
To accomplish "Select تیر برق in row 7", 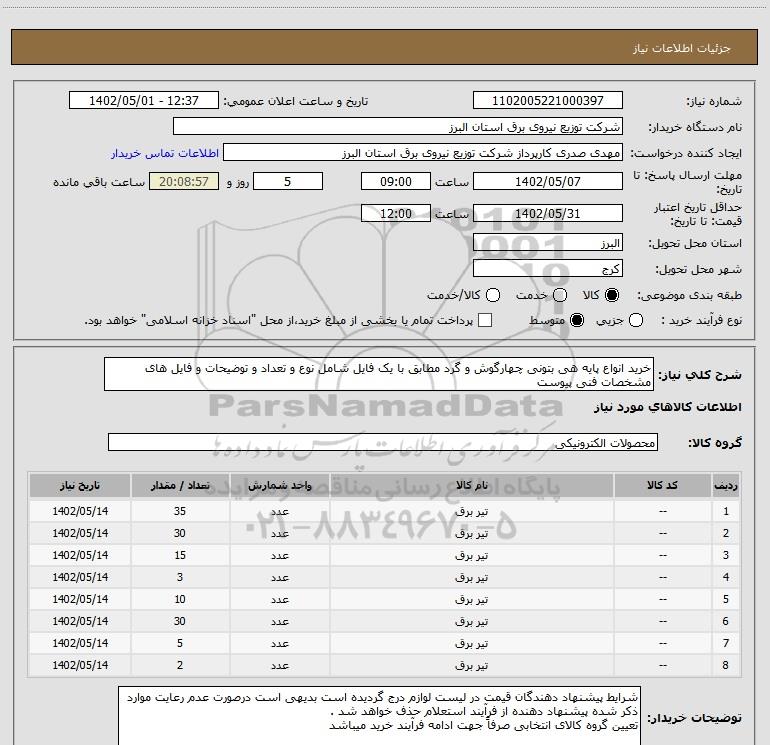I will coord(471,643).
